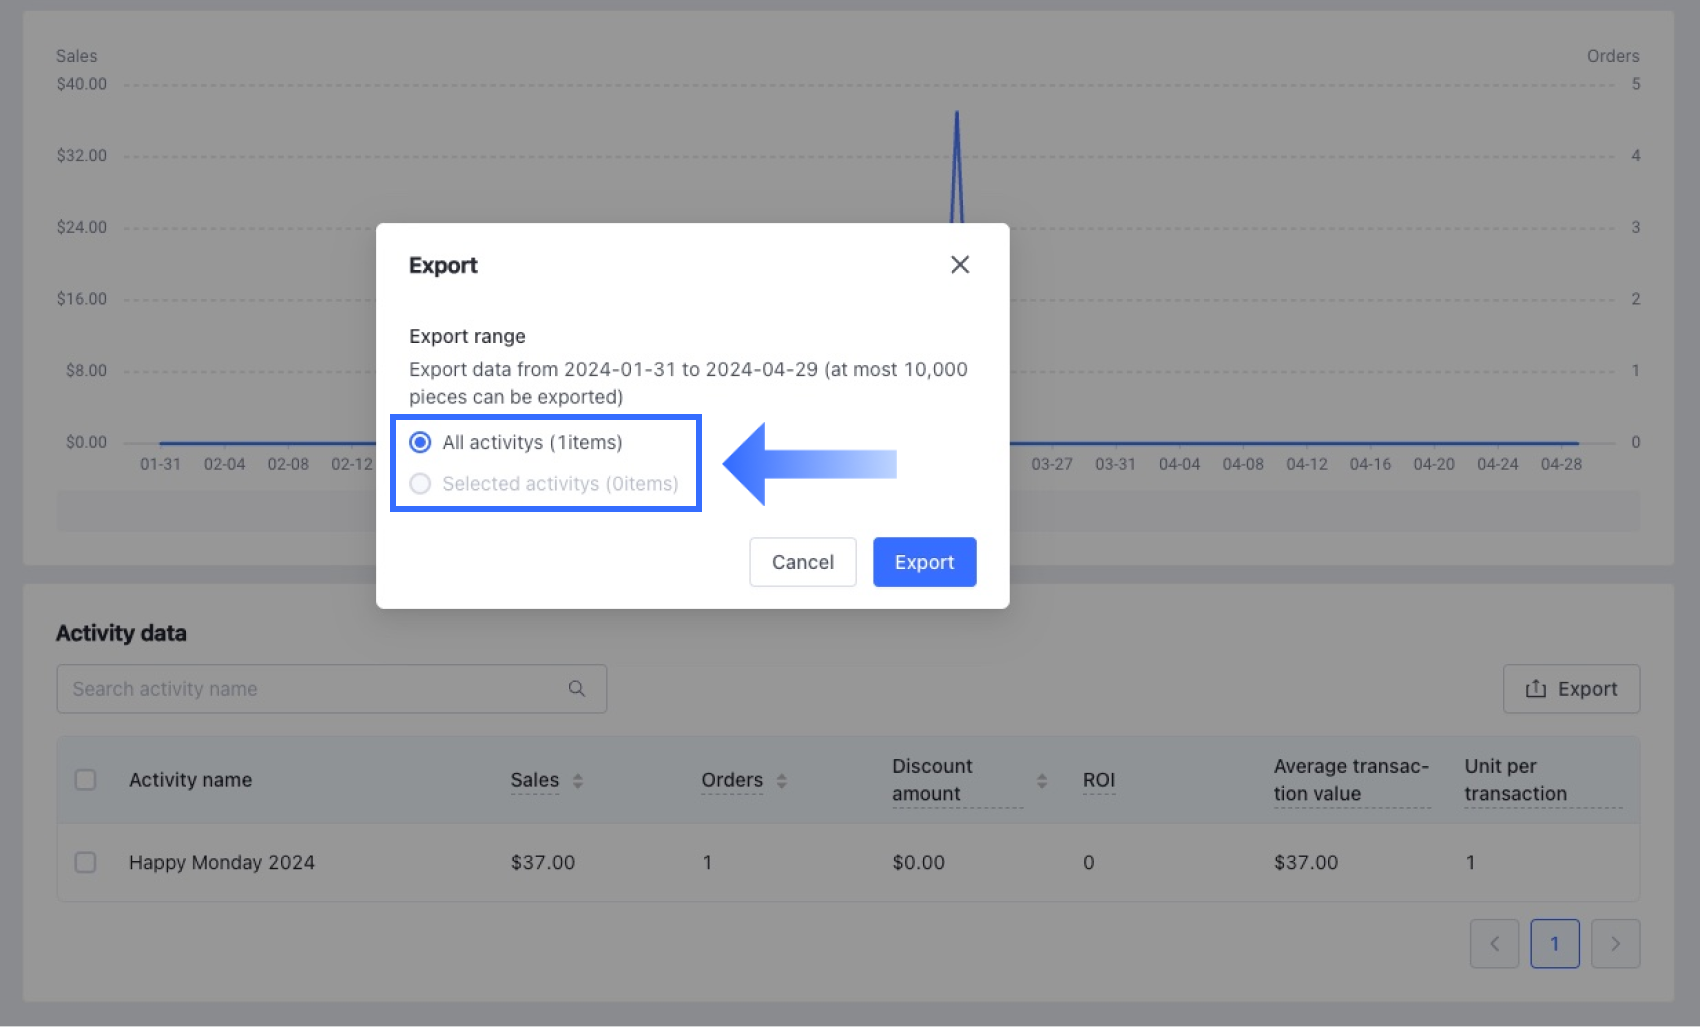Close the Export dialog with X
Image resolution: width=1700 pixels, height=1027 pixels.
click(960, 265)
